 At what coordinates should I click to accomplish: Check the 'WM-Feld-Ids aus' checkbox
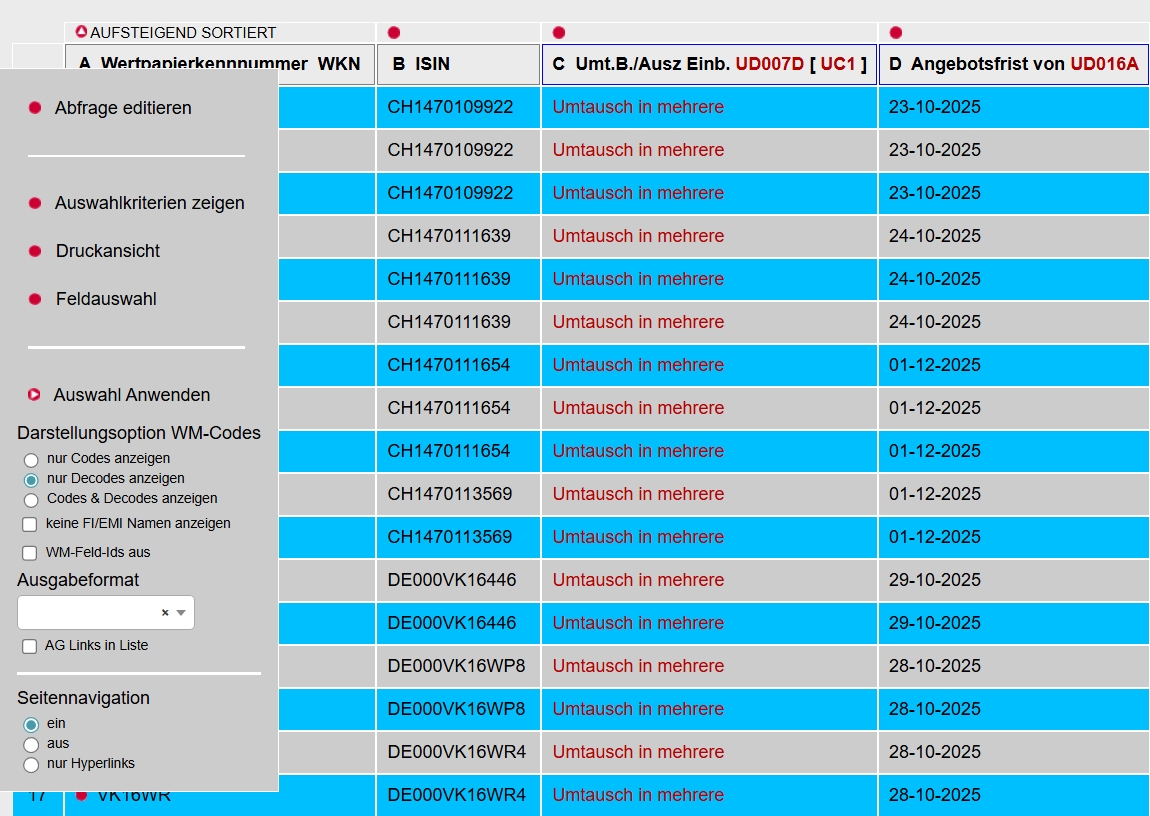click(29, 553)
